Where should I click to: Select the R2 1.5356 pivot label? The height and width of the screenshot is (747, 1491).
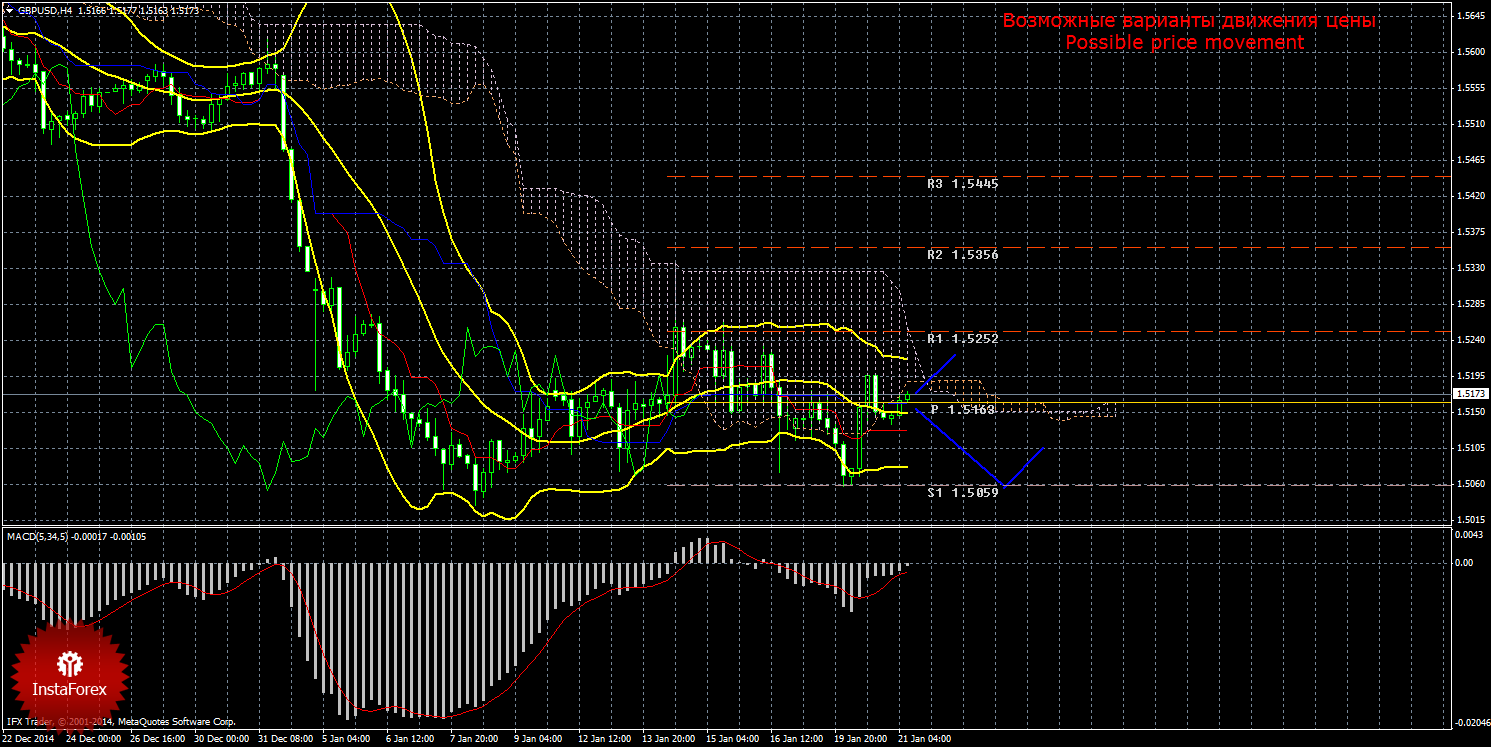coord(962,255)
